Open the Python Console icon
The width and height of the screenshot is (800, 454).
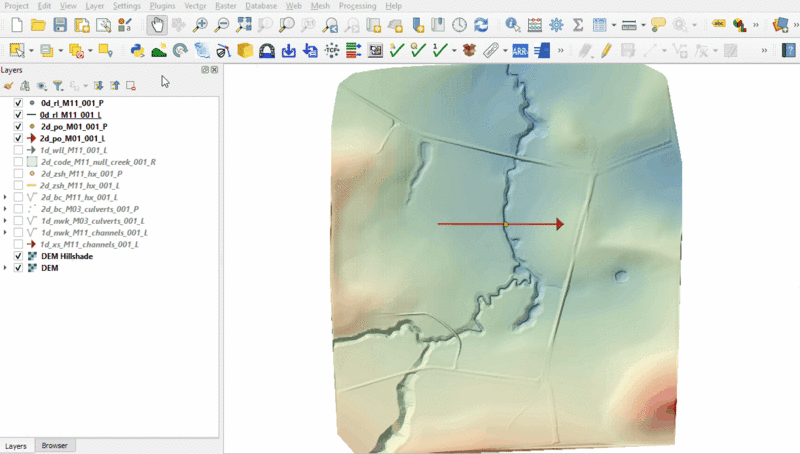tap(138, 49)
